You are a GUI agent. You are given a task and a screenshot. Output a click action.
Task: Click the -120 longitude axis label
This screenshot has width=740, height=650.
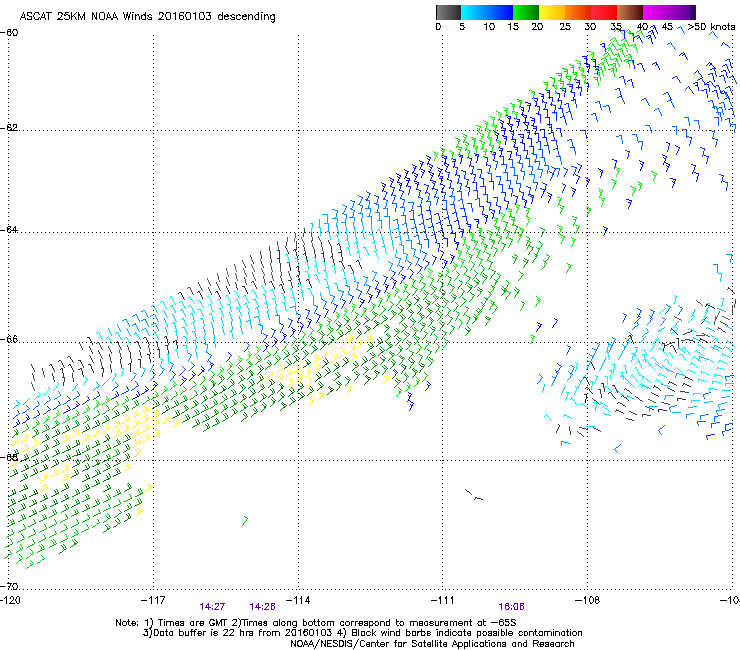tap(10, 600)
